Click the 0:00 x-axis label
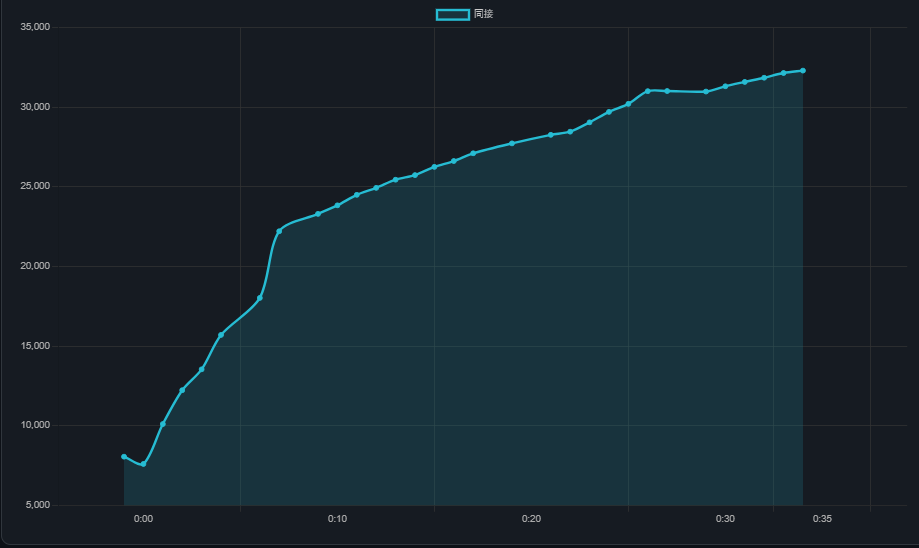The width and height of the screenshot is (919, 548). [143, 519]
